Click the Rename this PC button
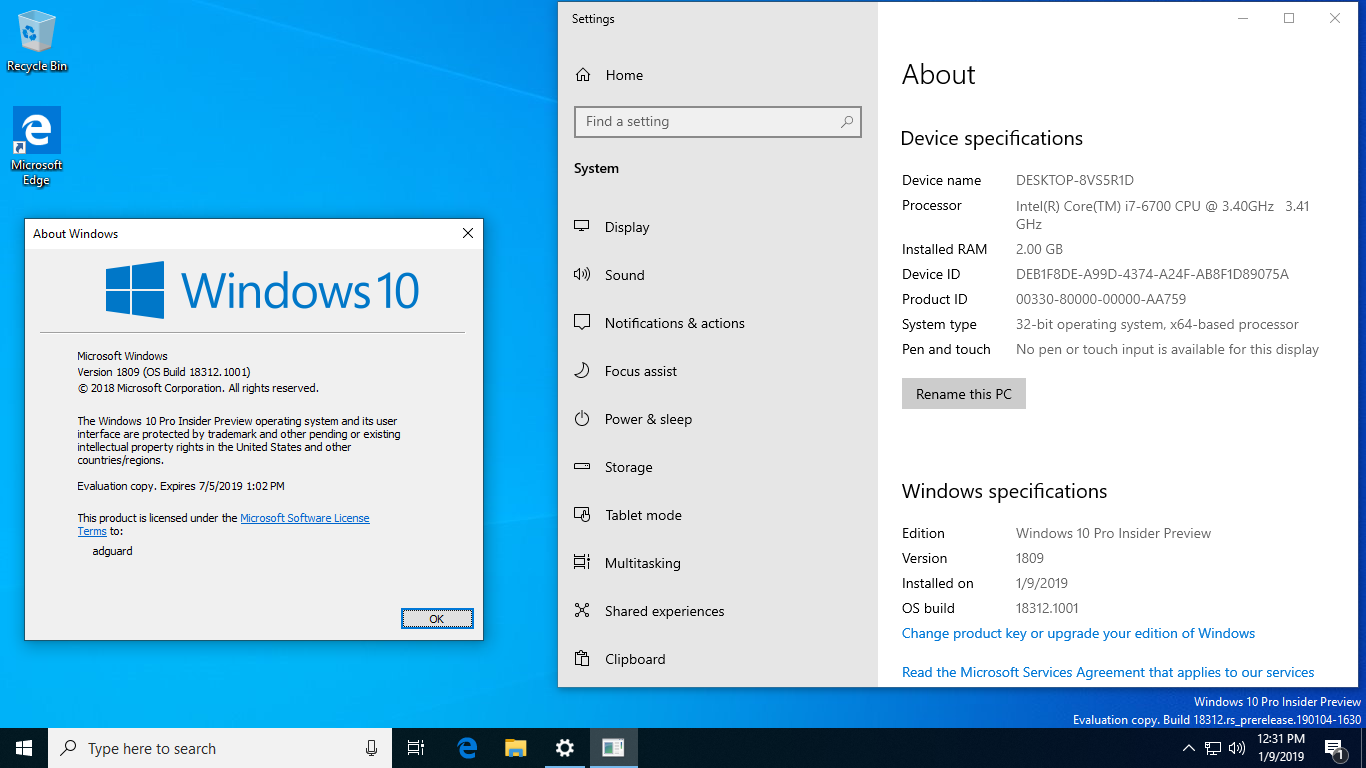1366x768 pixels. (x=964, y=394)
